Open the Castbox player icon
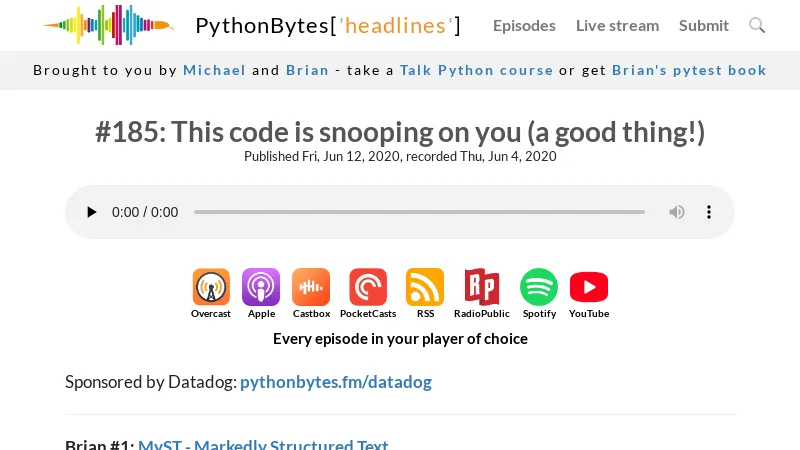Screen dimensions: 800x450 pyautogui.click(x=311, y=287)
